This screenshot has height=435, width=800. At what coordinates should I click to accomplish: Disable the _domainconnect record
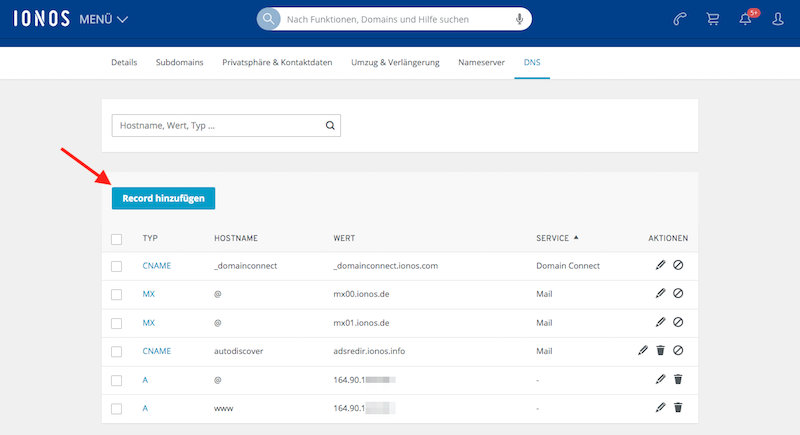[x=678, y=265]
